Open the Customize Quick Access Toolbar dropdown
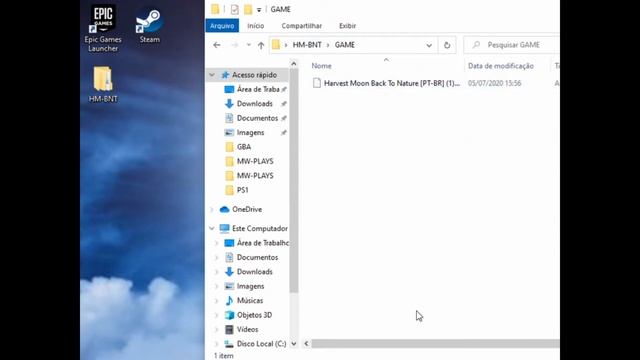640x360 pixels. (x=259, y=10)
